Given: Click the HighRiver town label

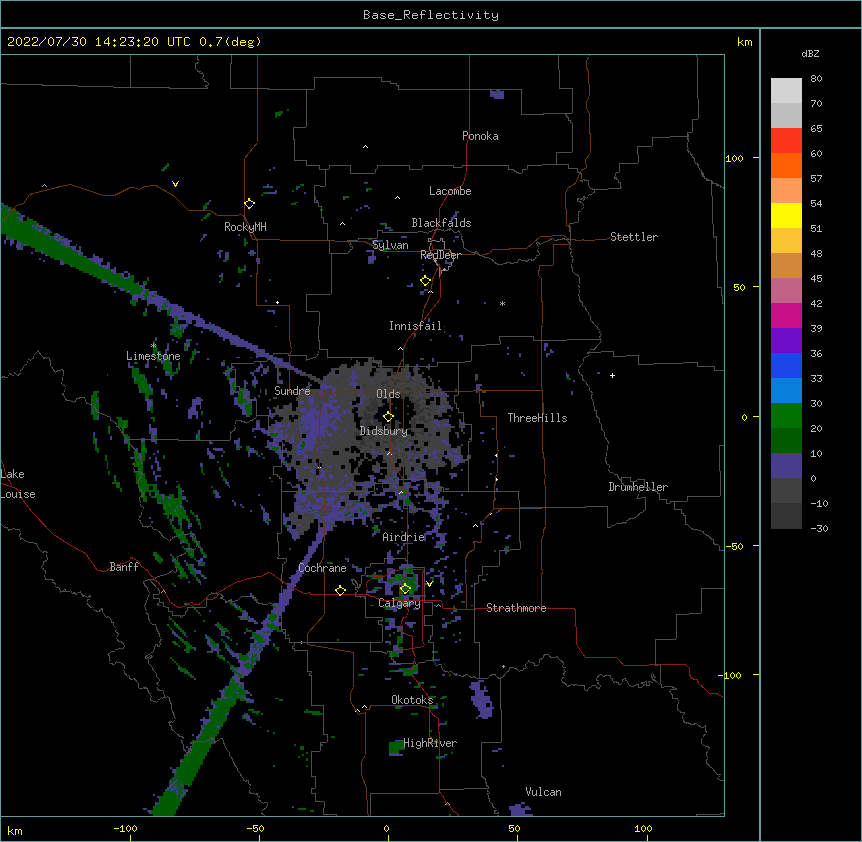Looking at the screenshot, I should [430, 743].
